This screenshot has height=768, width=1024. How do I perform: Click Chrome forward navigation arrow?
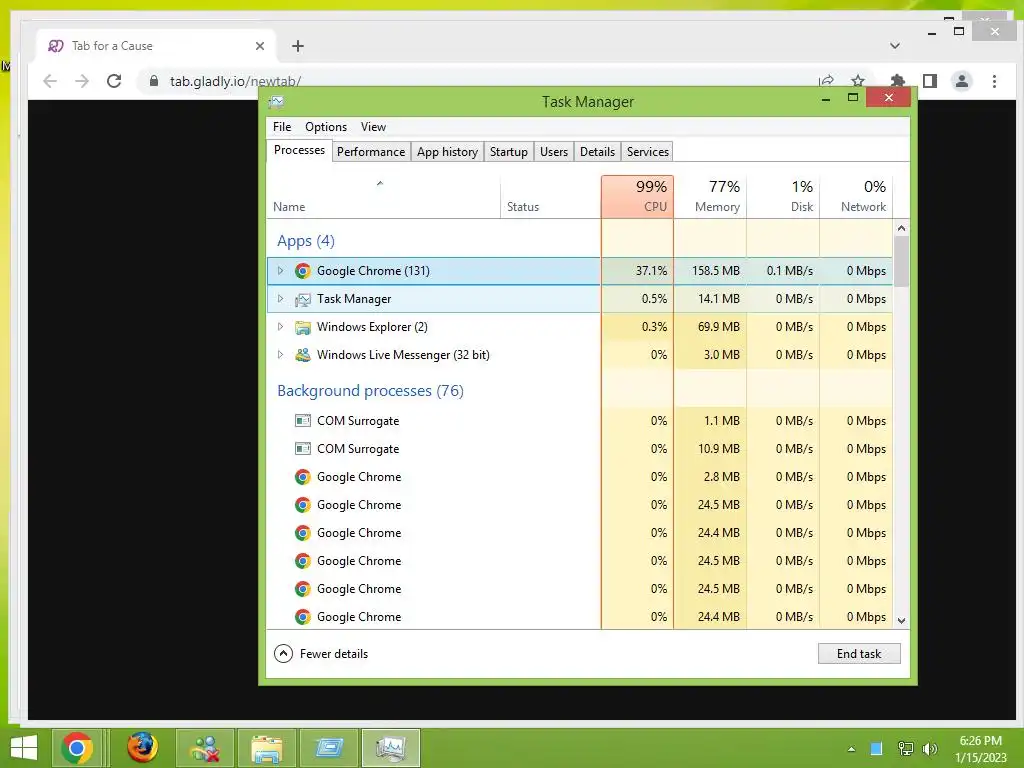click(82, 81)
